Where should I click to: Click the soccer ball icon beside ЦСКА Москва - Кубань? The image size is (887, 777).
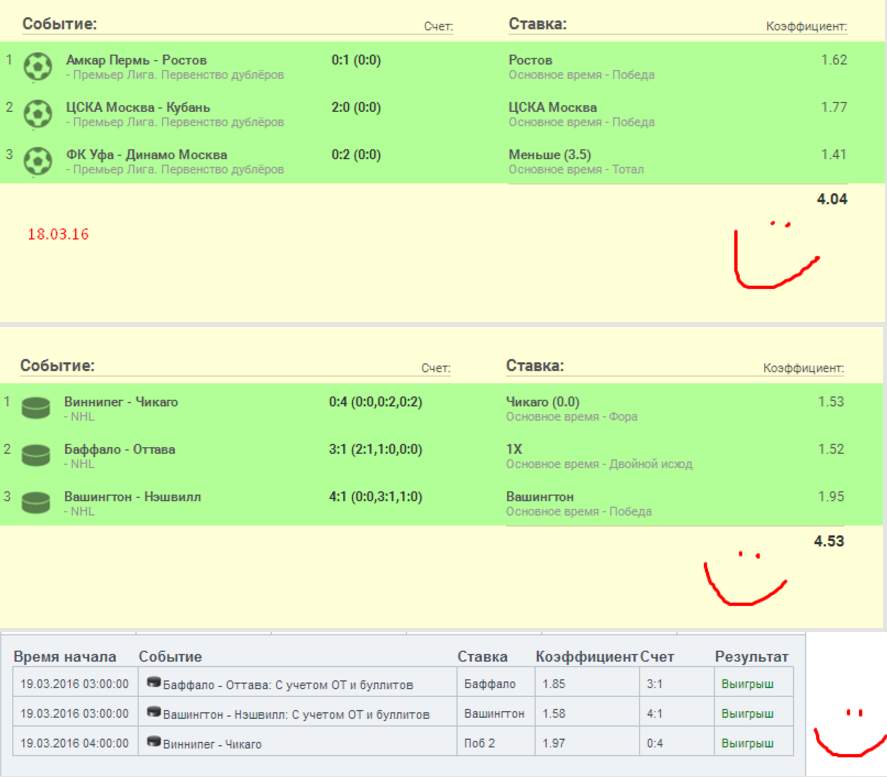pyautogui.click(x=37, y=114)
